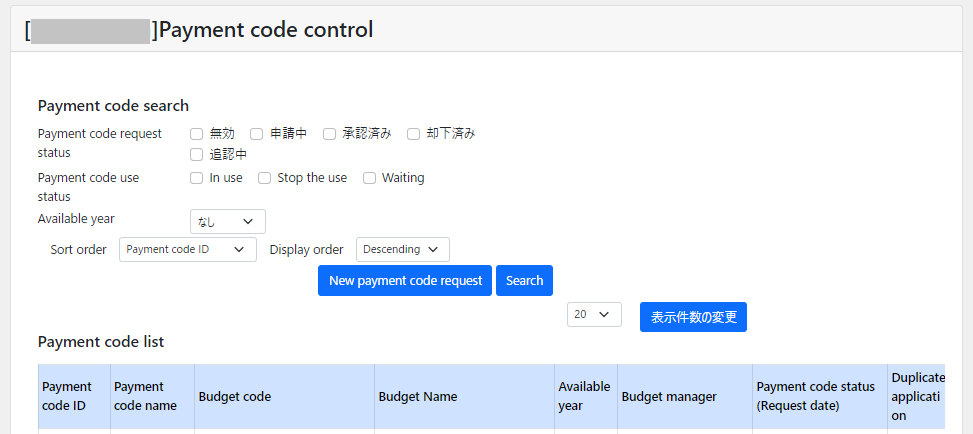Image resolution: width=973 pixels, height=434 pixels.
Task: Open the 20 items per page dropdown
Action: pos(594,315)
